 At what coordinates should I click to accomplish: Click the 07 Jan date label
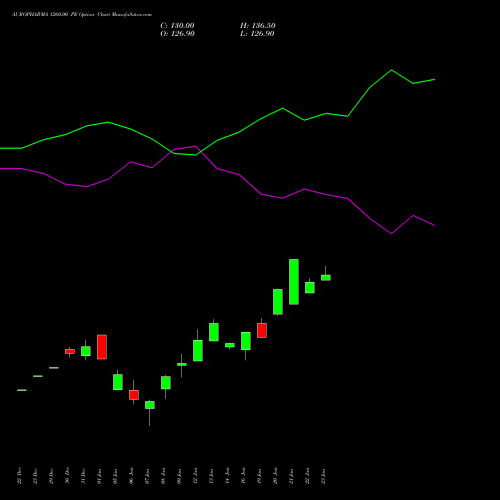147,476
